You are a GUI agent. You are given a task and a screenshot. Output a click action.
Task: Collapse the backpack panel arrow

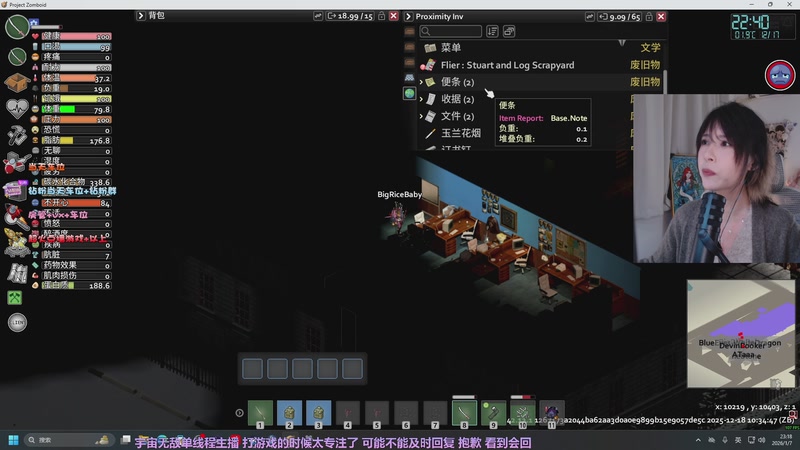(141, 16)
